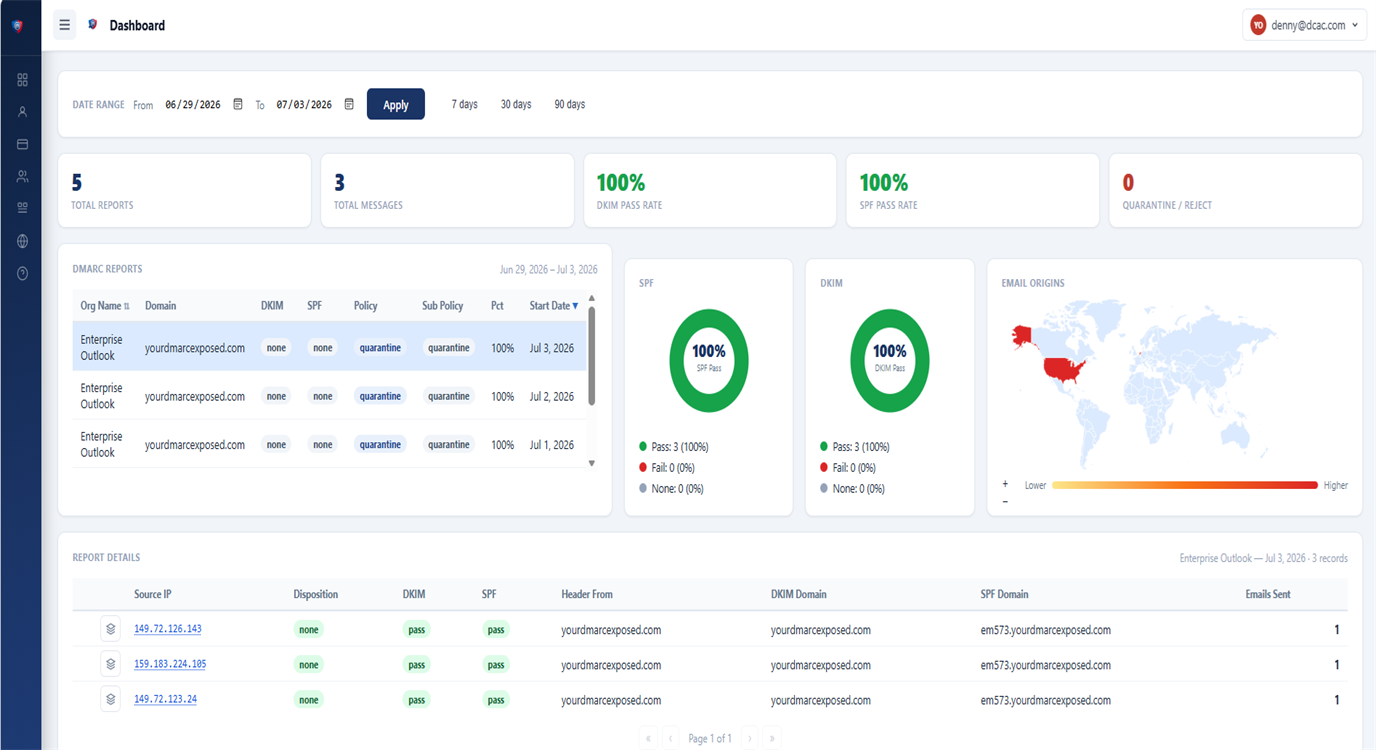Viewport: 1376px width, 750px height.
Task: Select the 90 days quick range
Action: click(569, 104)
